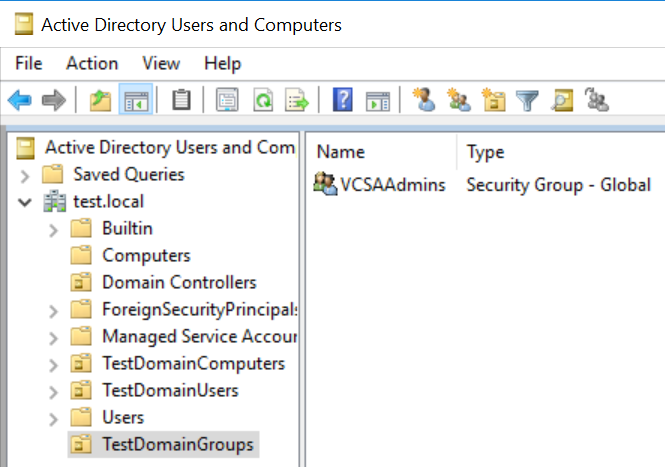Viewport: 665px width, 467px height.
Task: Open the Help menu
Action: (223, 64)
